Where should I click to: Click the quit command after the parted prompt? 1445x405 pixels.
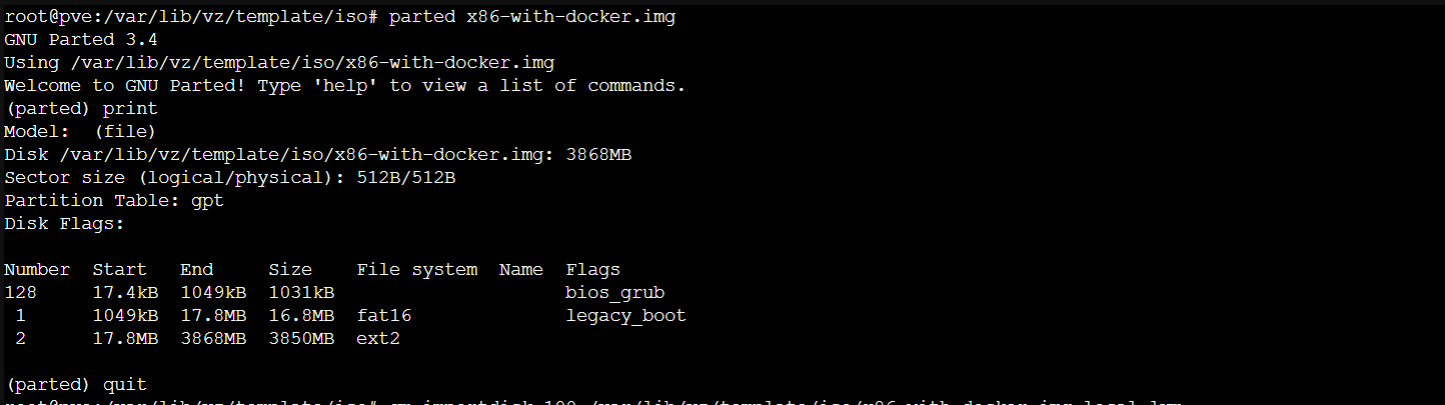(125, 385)
